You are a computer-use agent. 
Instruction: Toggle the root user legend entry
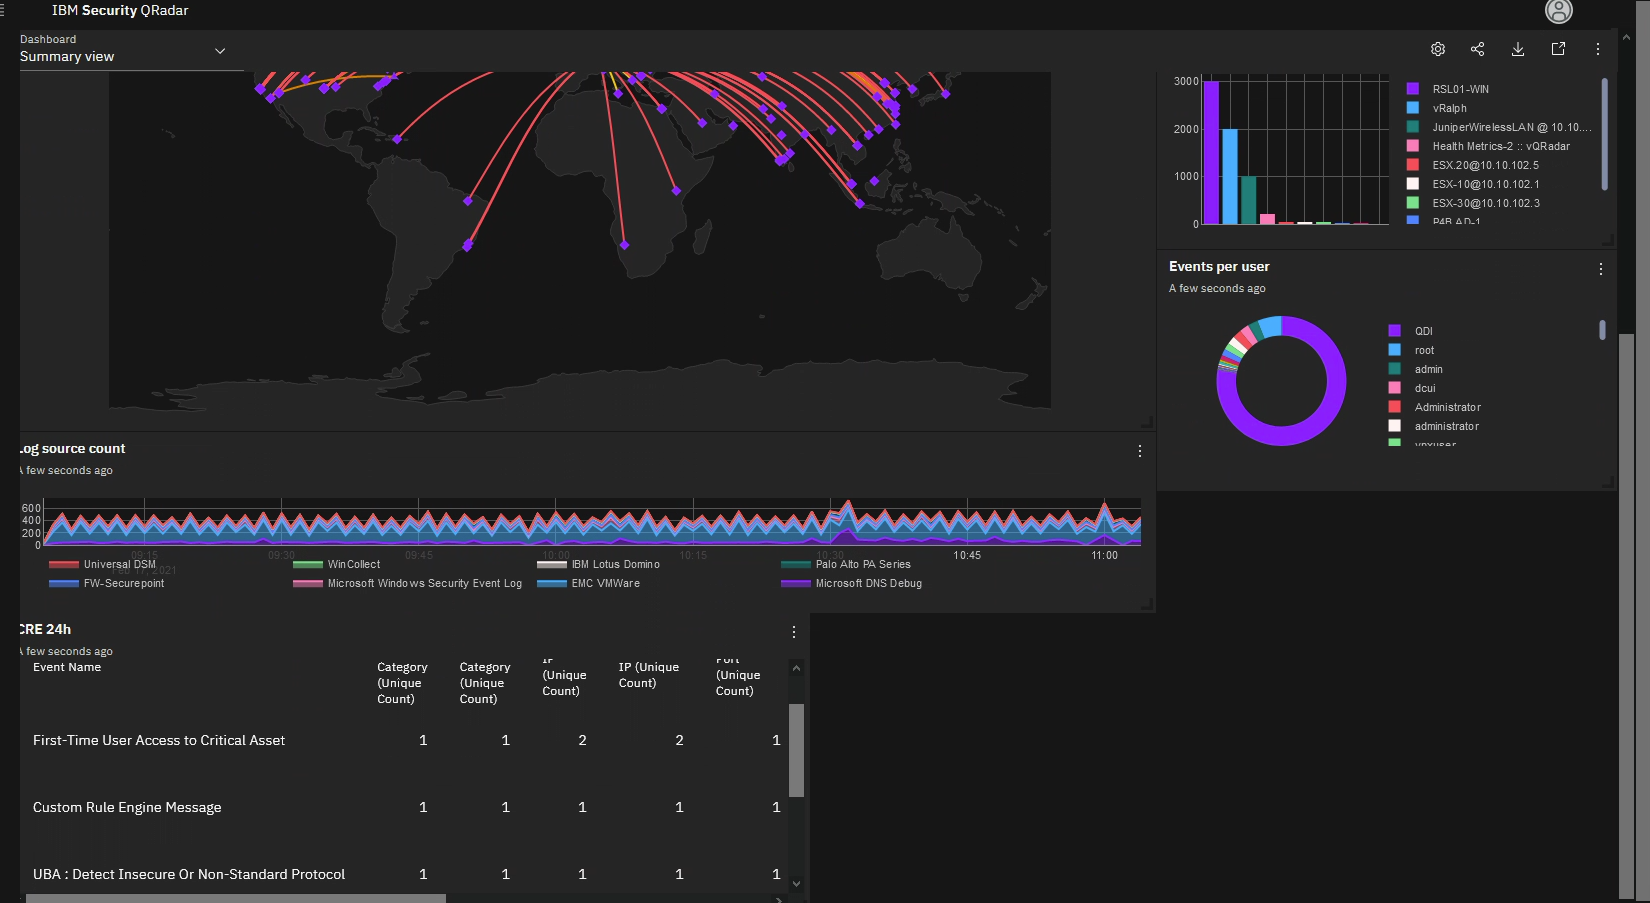(x=1412, y=350)
